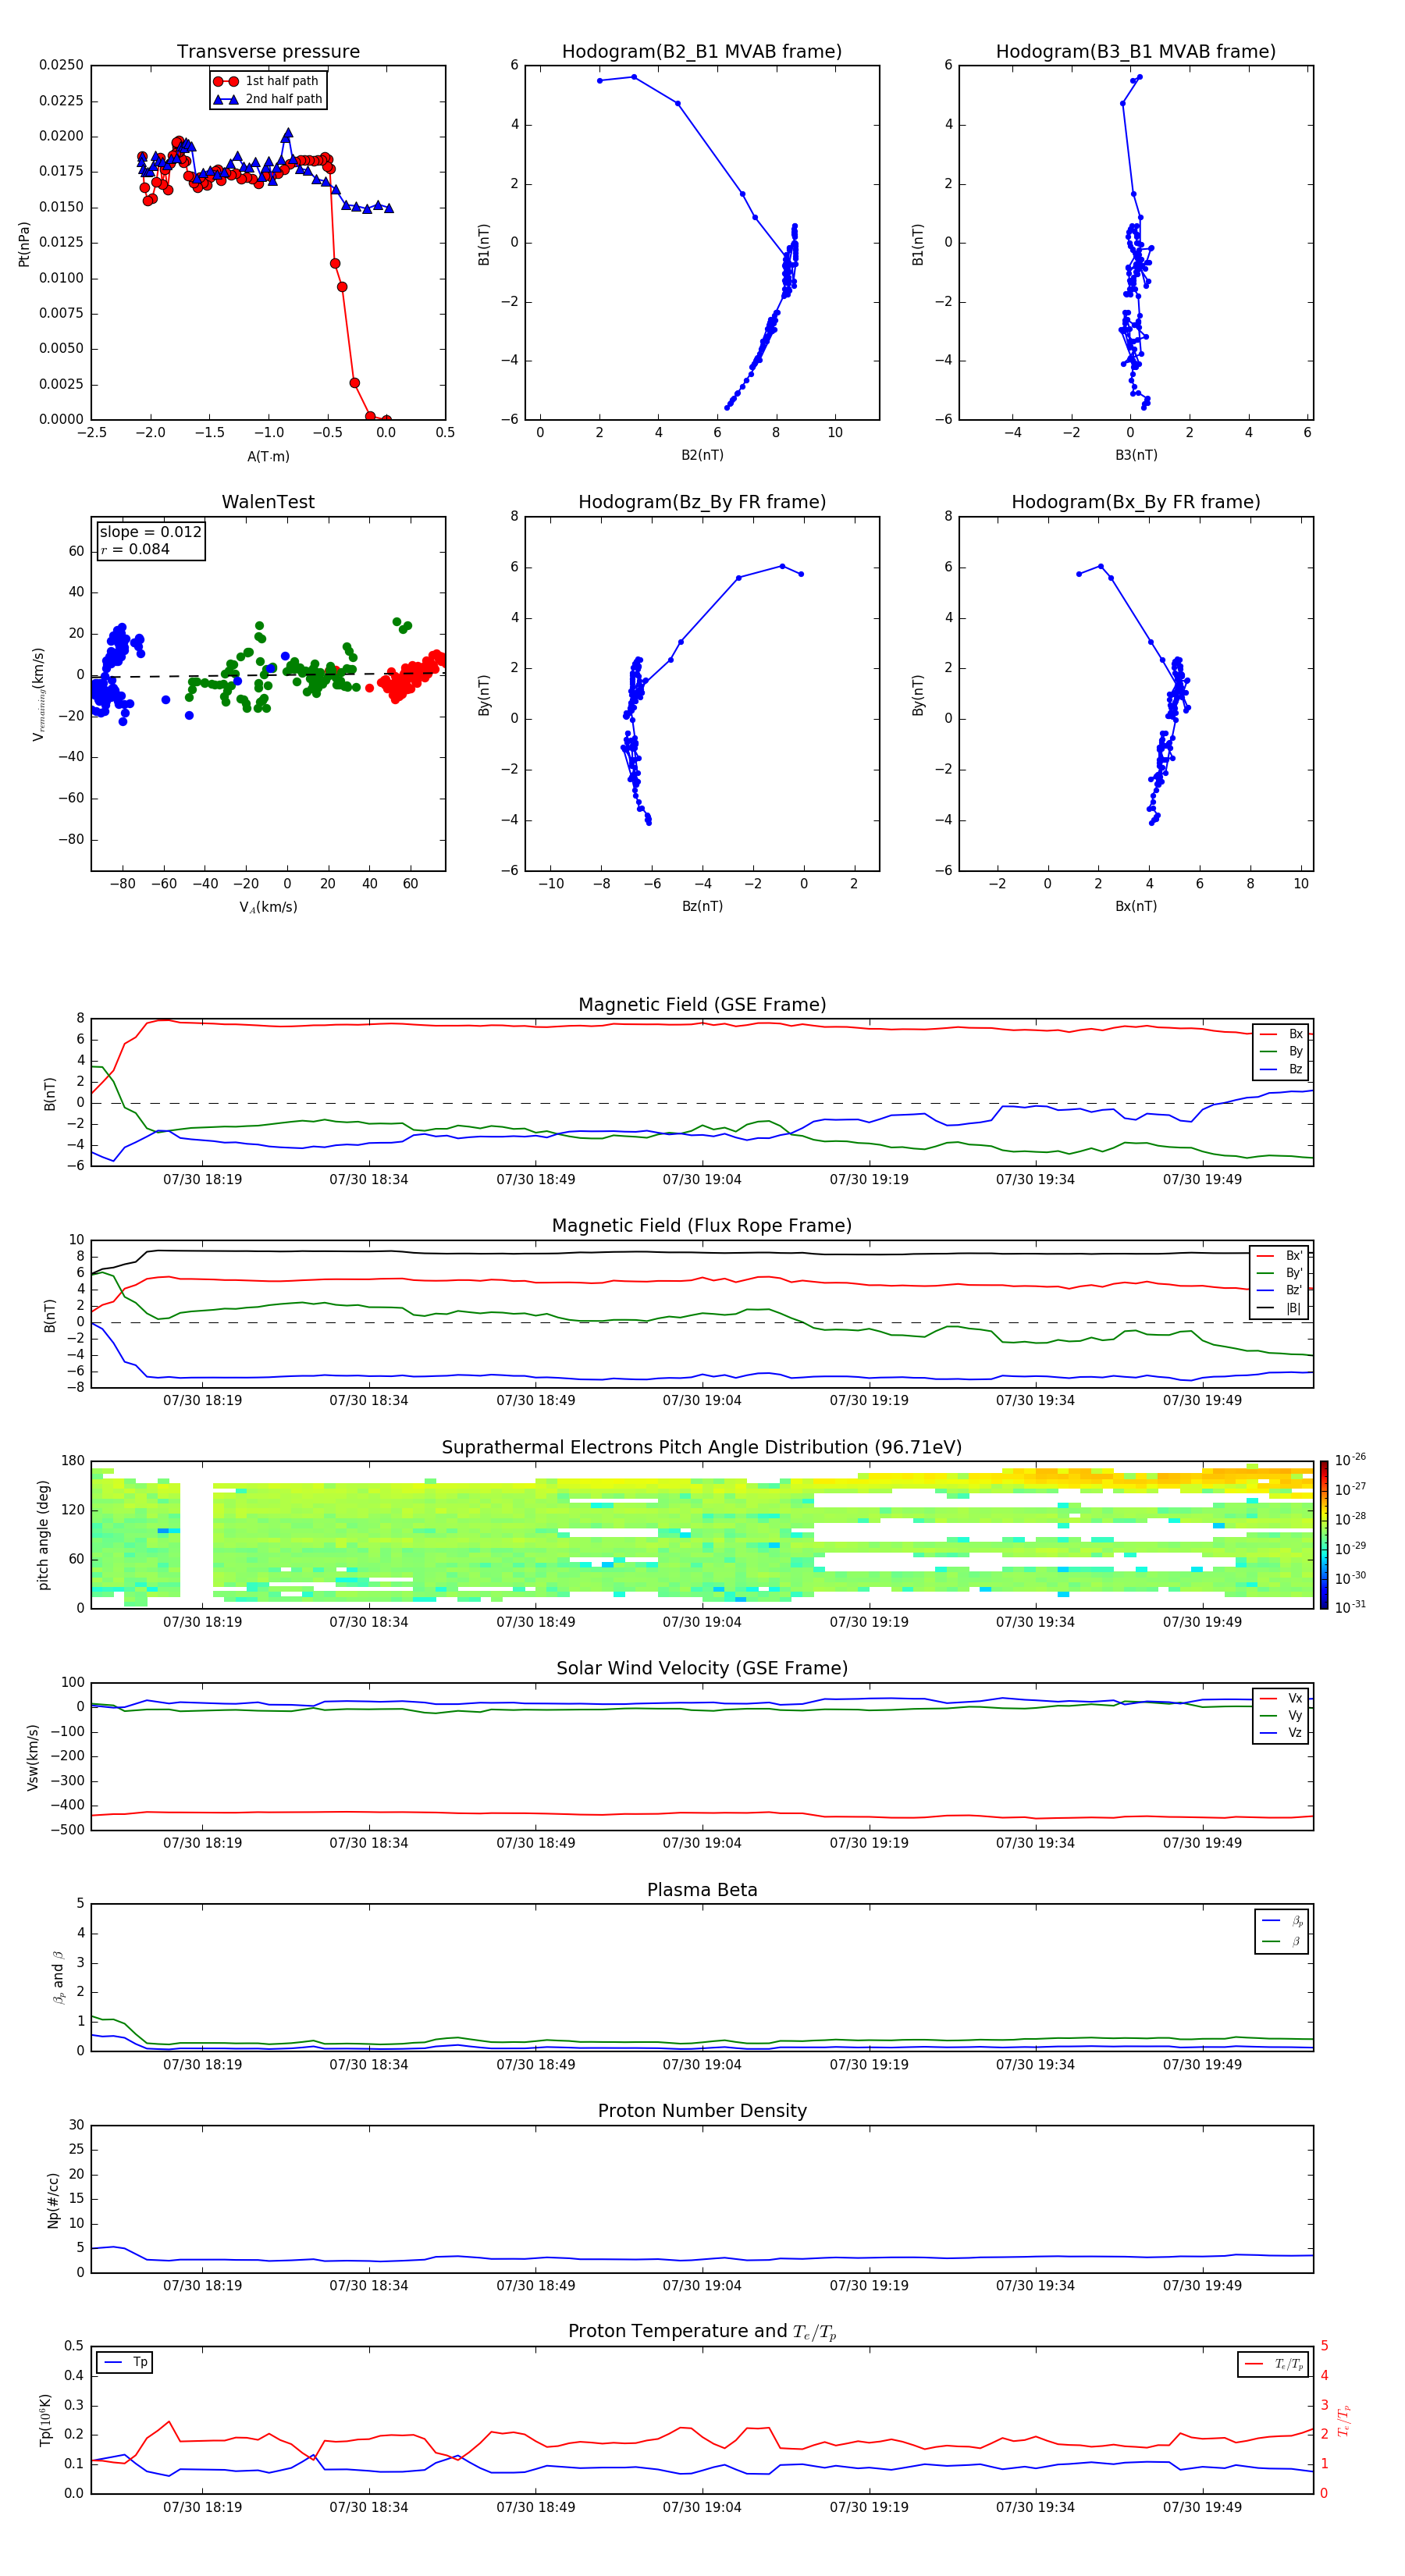The height and width of the screenshot is (2576, 1405).
Task: Click the '|B|' legend entry
Action: tap(1280, 1308)
